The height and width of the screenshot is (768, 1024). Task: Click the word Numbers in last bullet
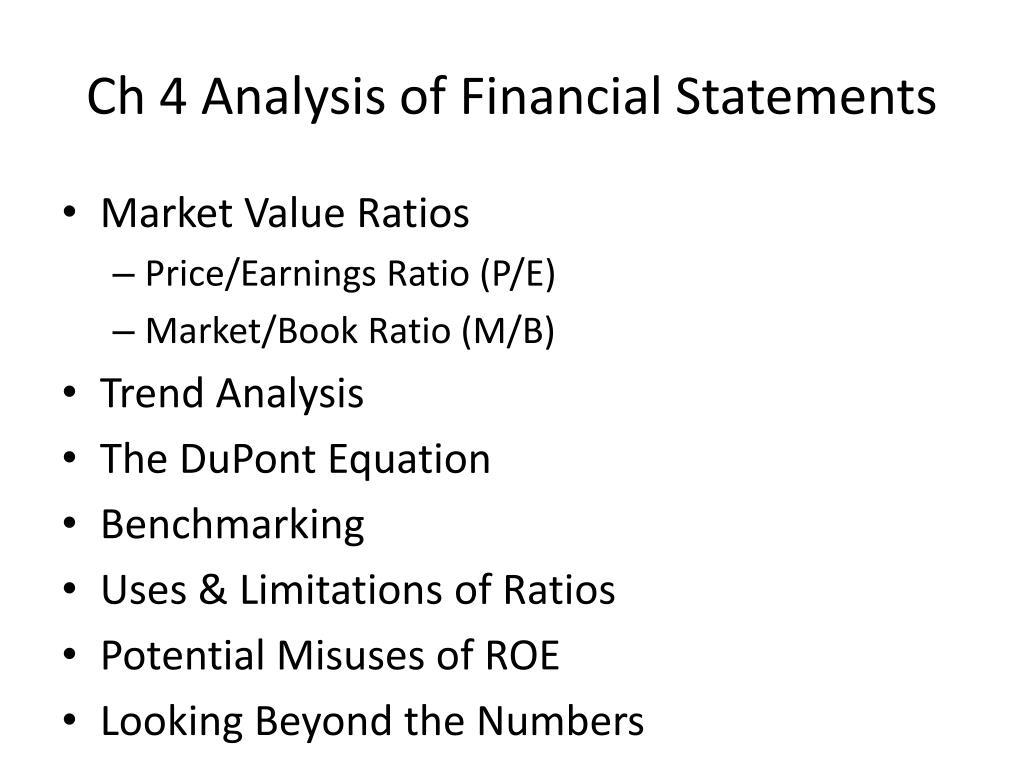click(x=560, y=721)
